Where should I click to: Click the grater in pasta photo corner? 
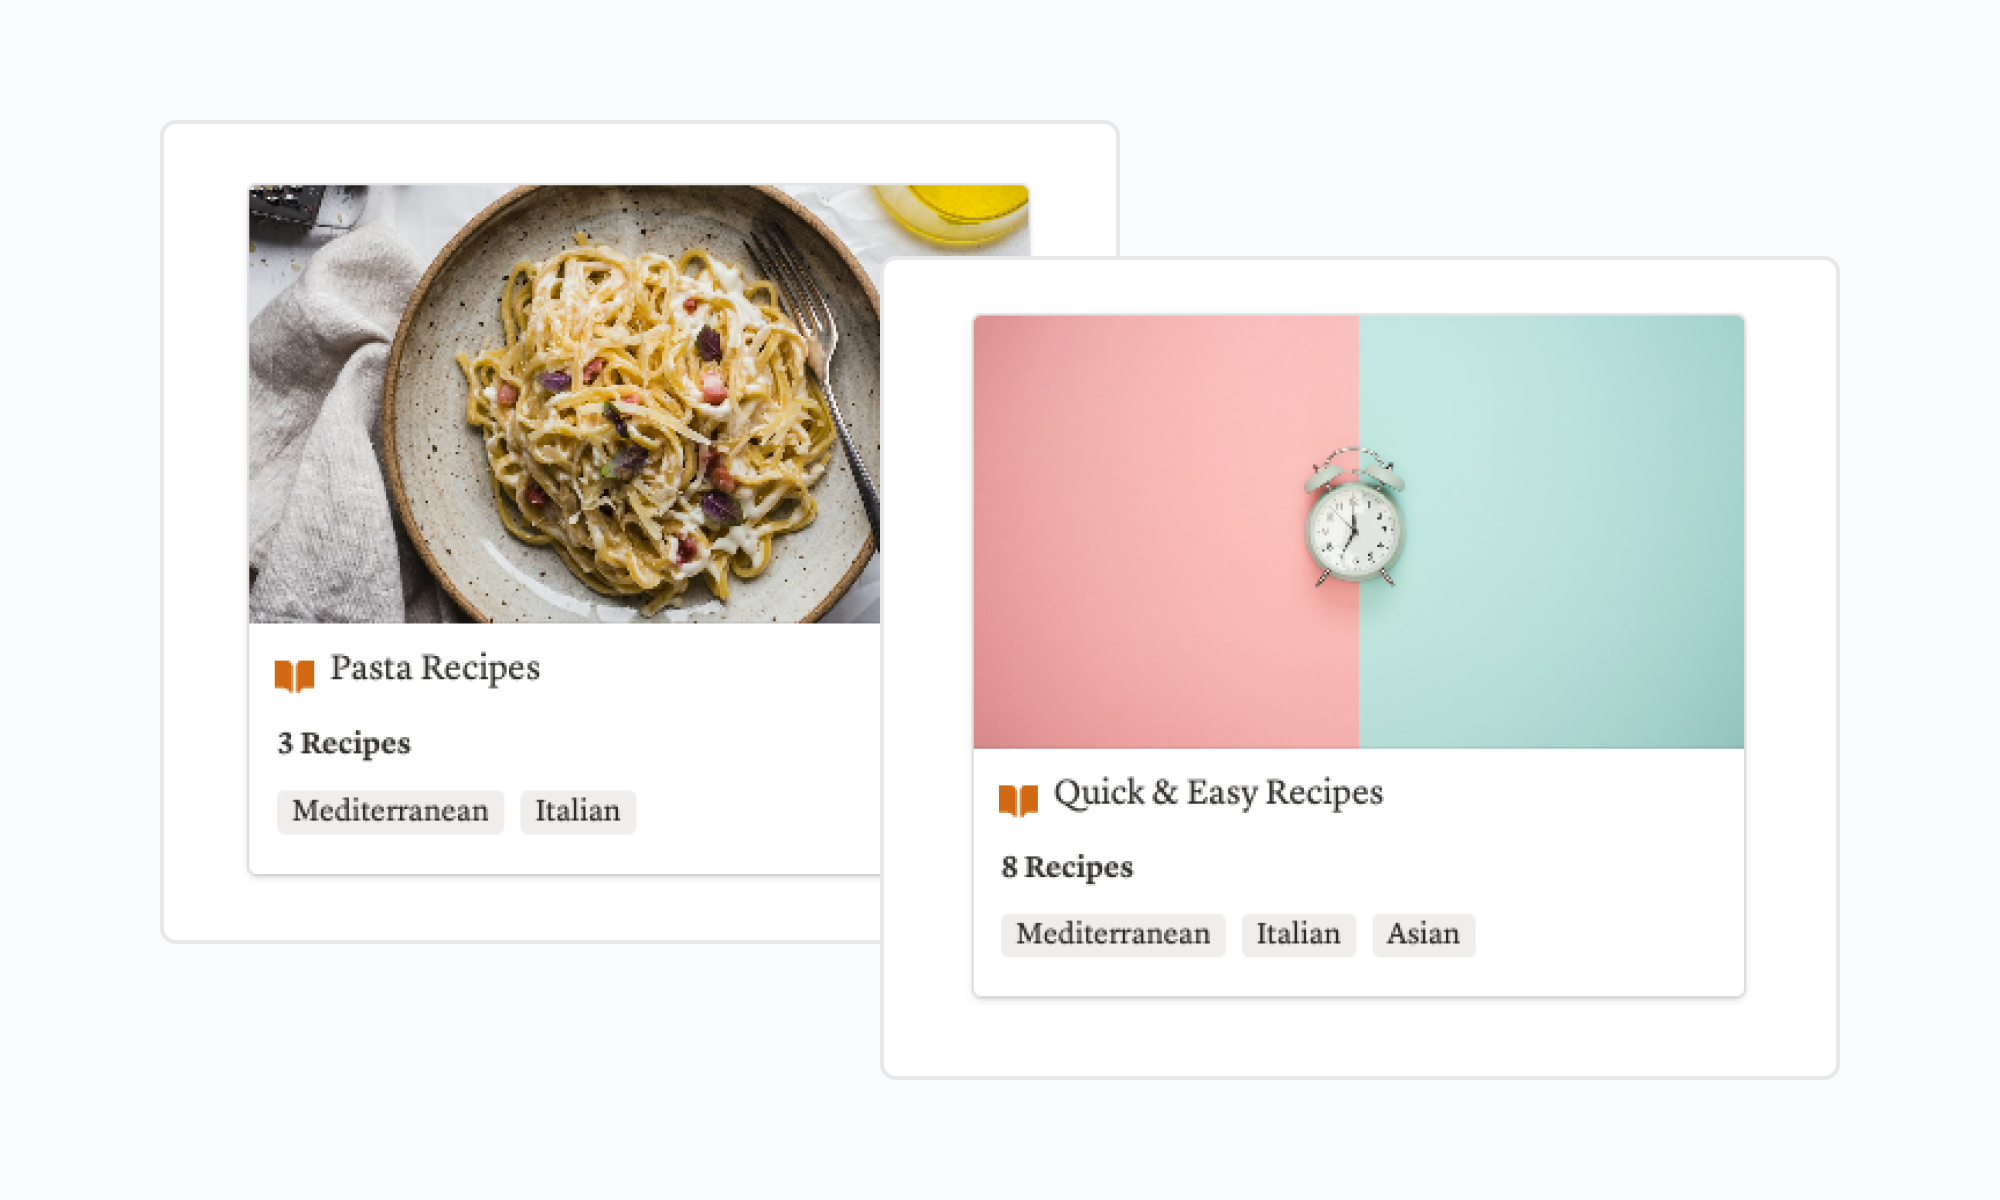[x=285, y=205]
